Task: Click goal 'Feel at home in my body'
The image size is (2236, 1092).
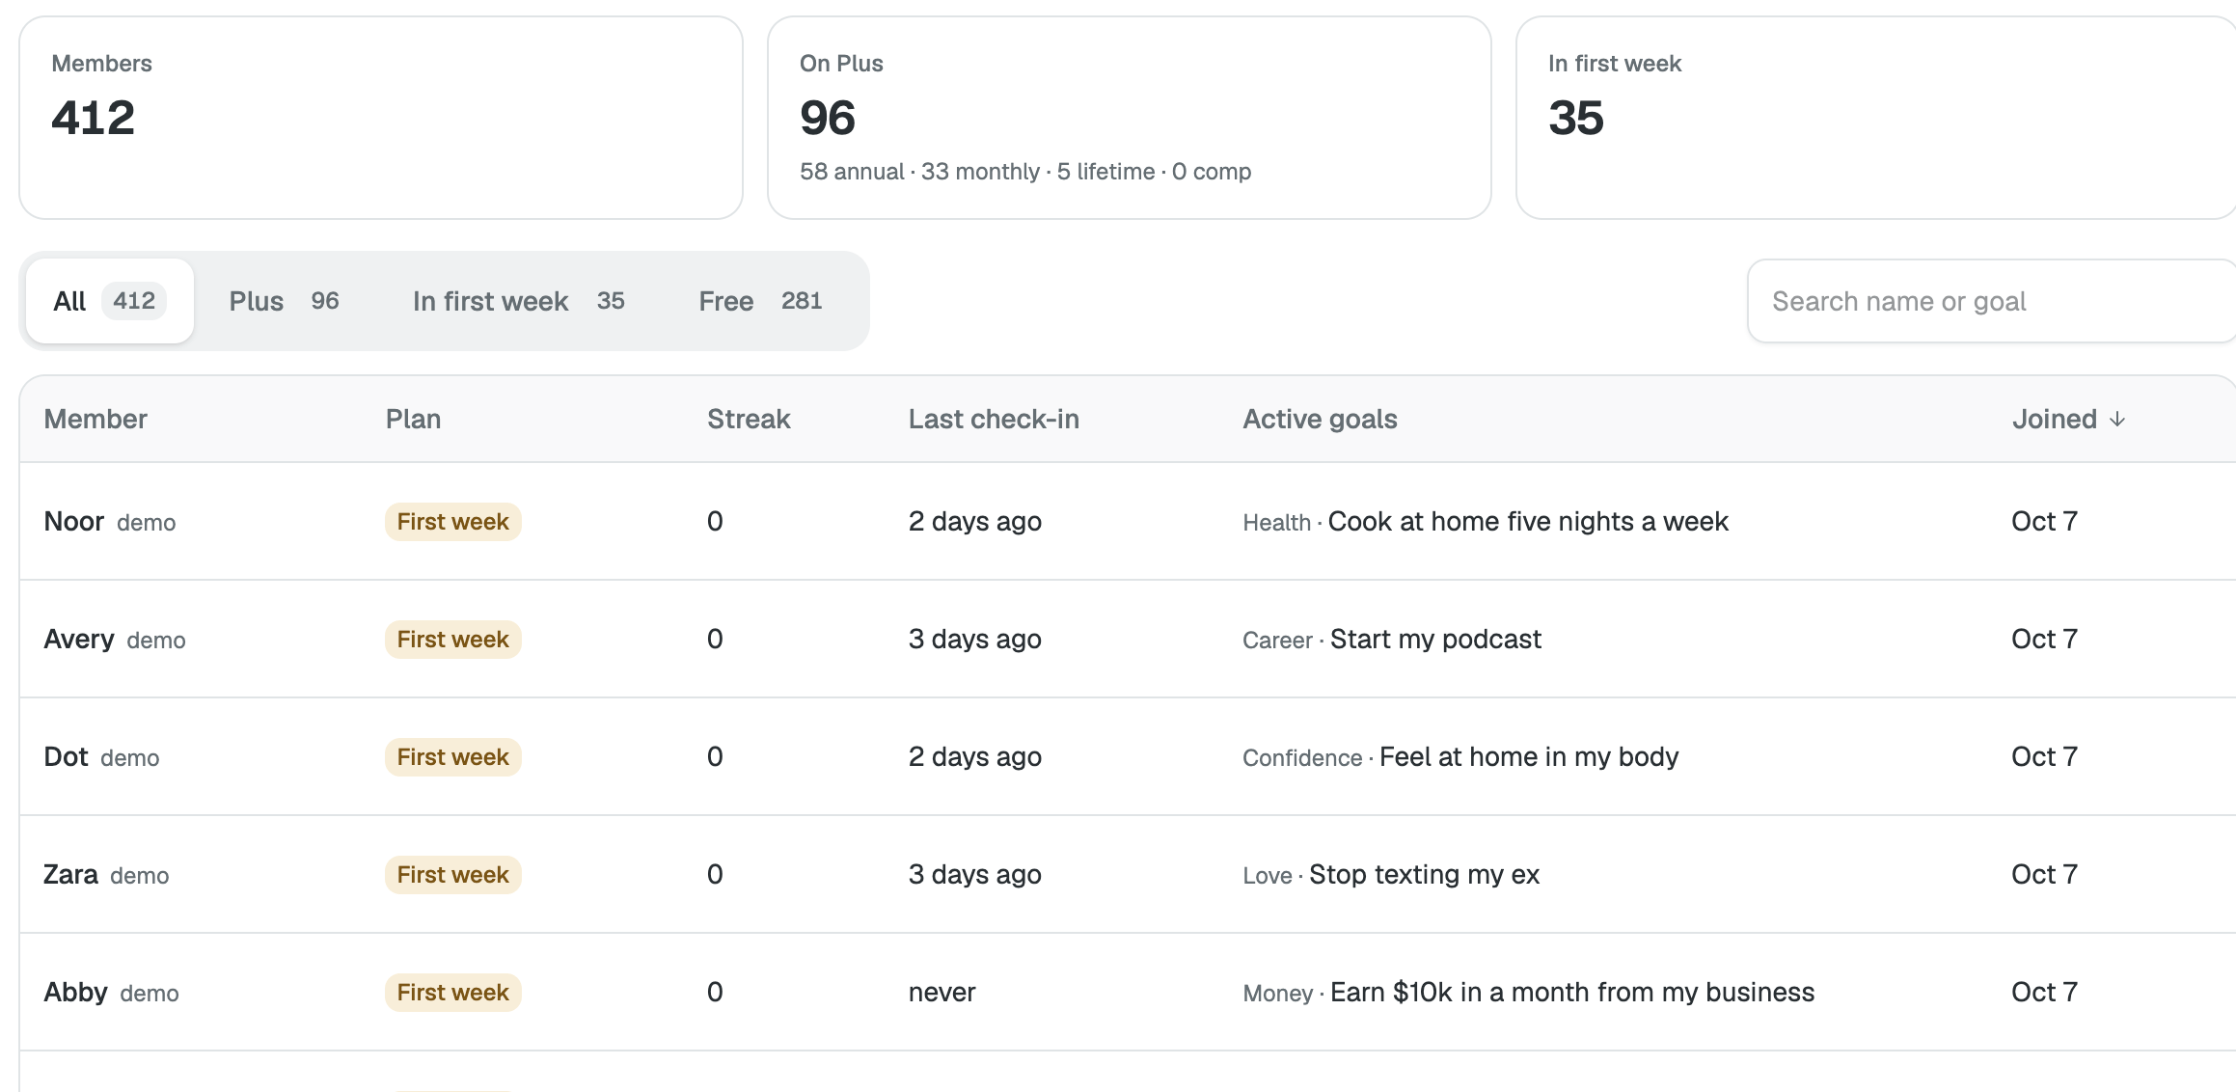Action: (1529, 757)
